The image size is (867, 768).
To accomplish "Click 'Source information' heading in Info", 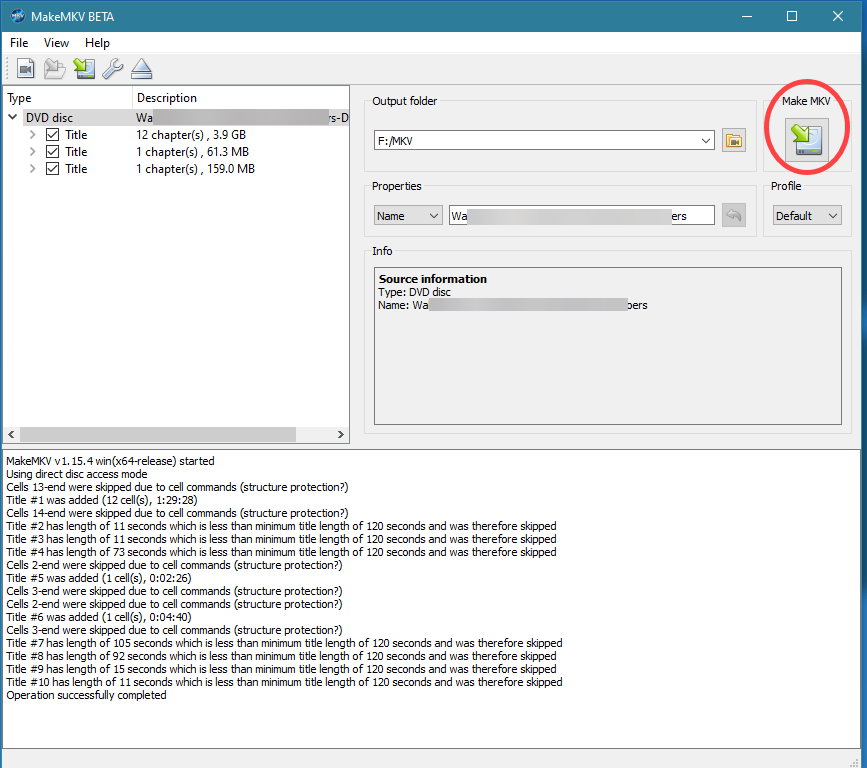I will pos(433,279).
